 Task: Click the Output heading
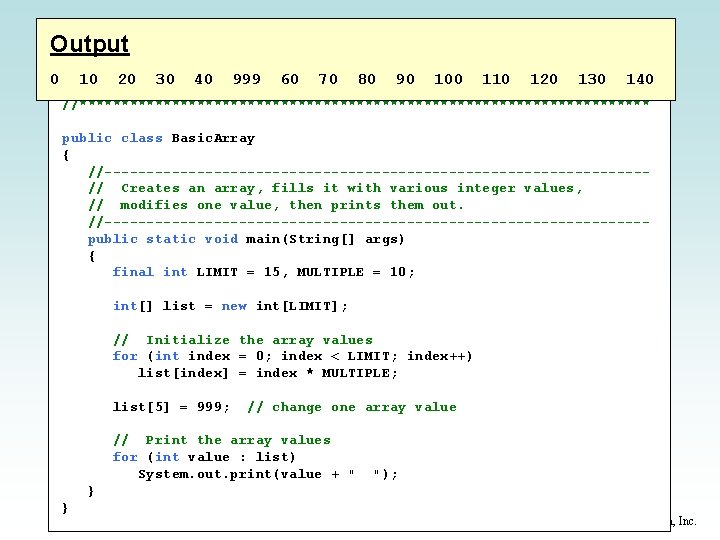tap(90, 45)
